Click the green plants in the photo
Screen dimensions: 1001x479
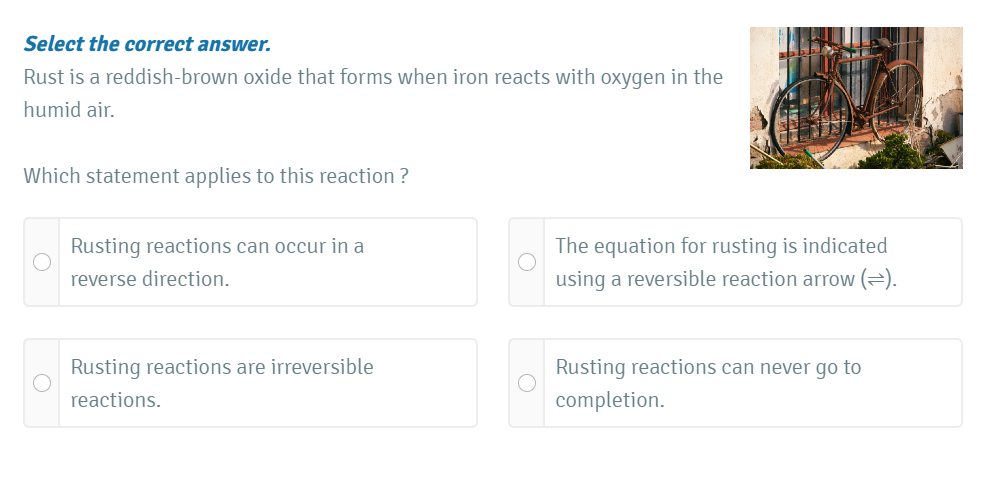(x=888, y=152)
